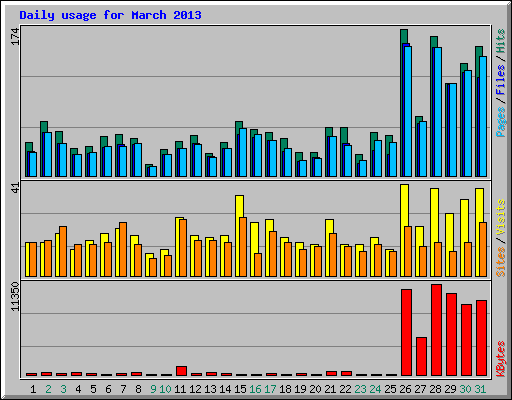Viewport: 512px width, 400px height.
Task: Click green weekend day label "2"
Action: point(48,389)
